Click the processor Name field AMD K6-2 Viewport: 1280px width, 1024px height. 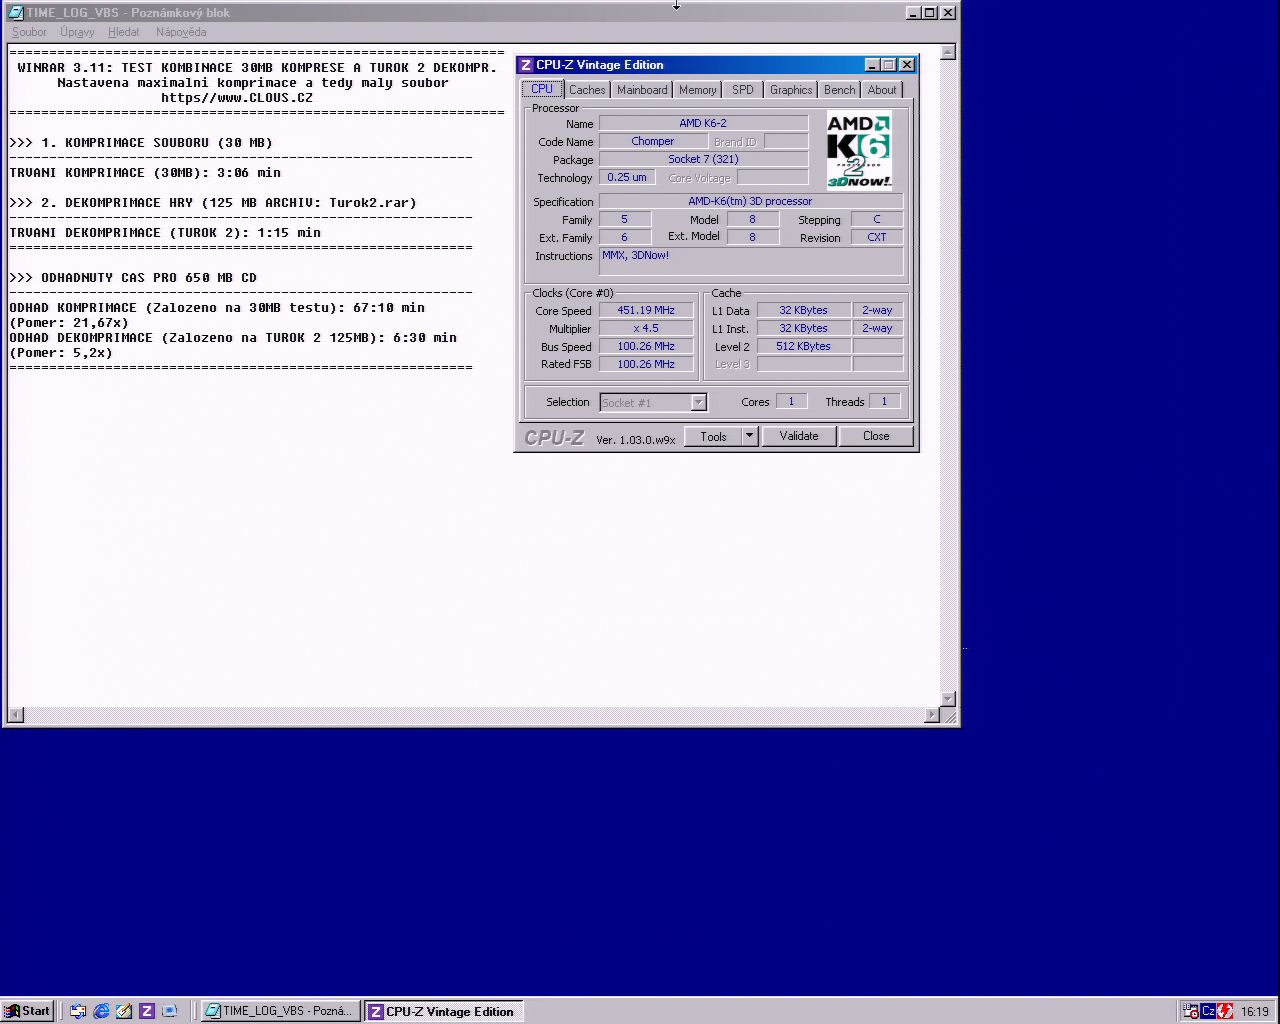click(703, 123)
